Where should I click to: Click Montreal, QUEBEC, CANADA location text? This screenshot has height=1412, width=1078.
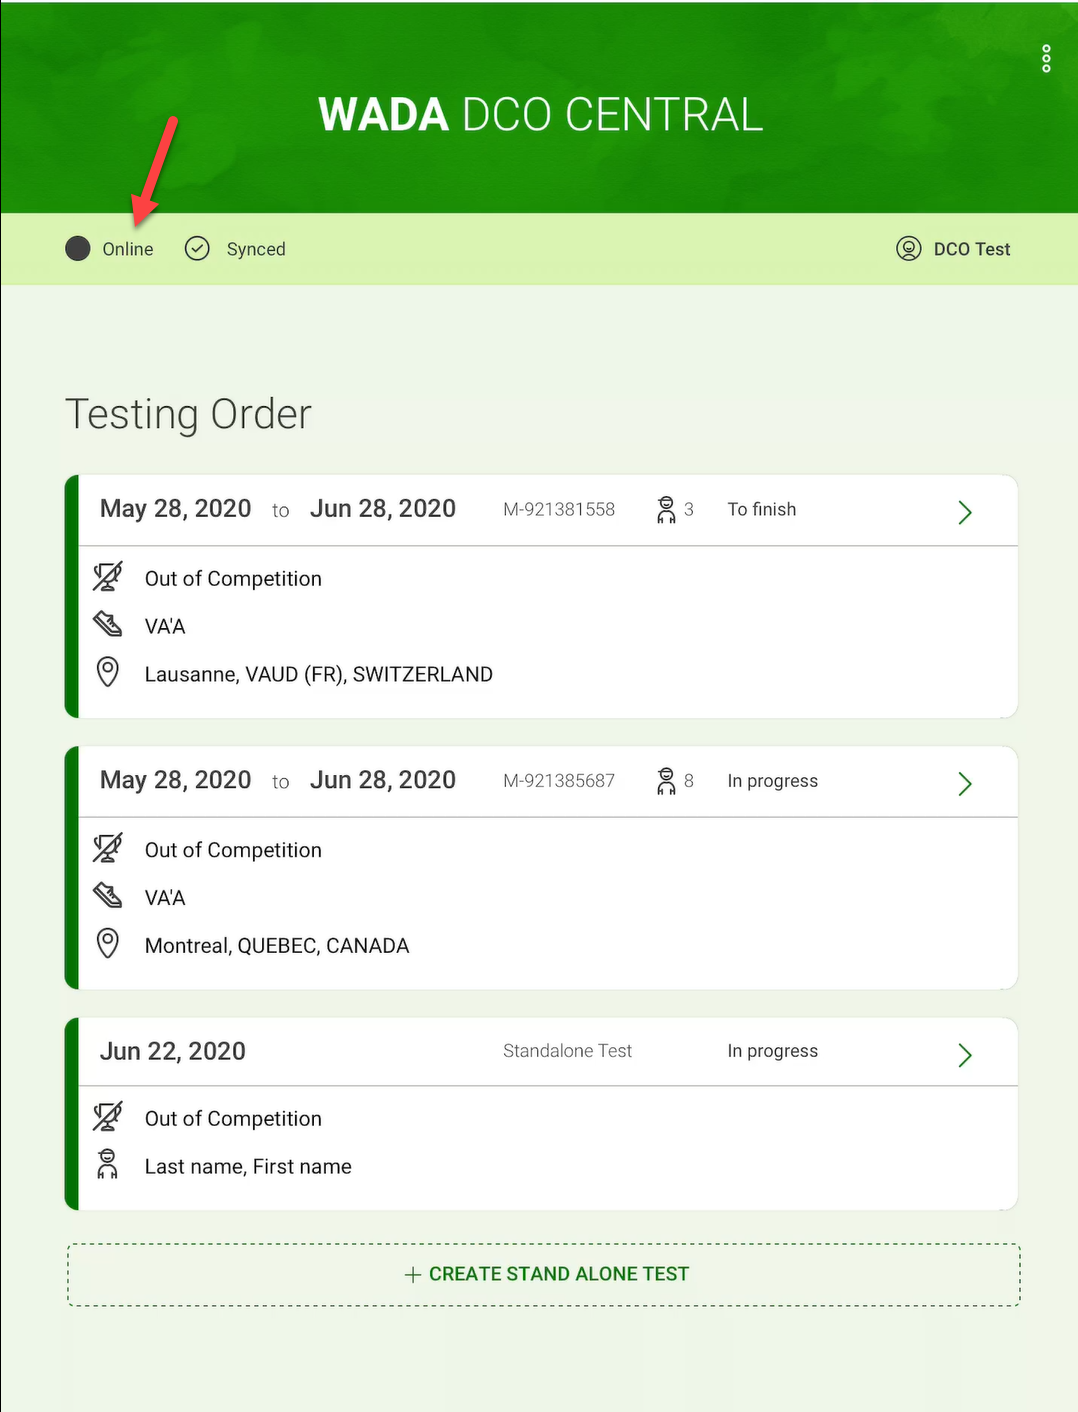click(x=277, y=945)
